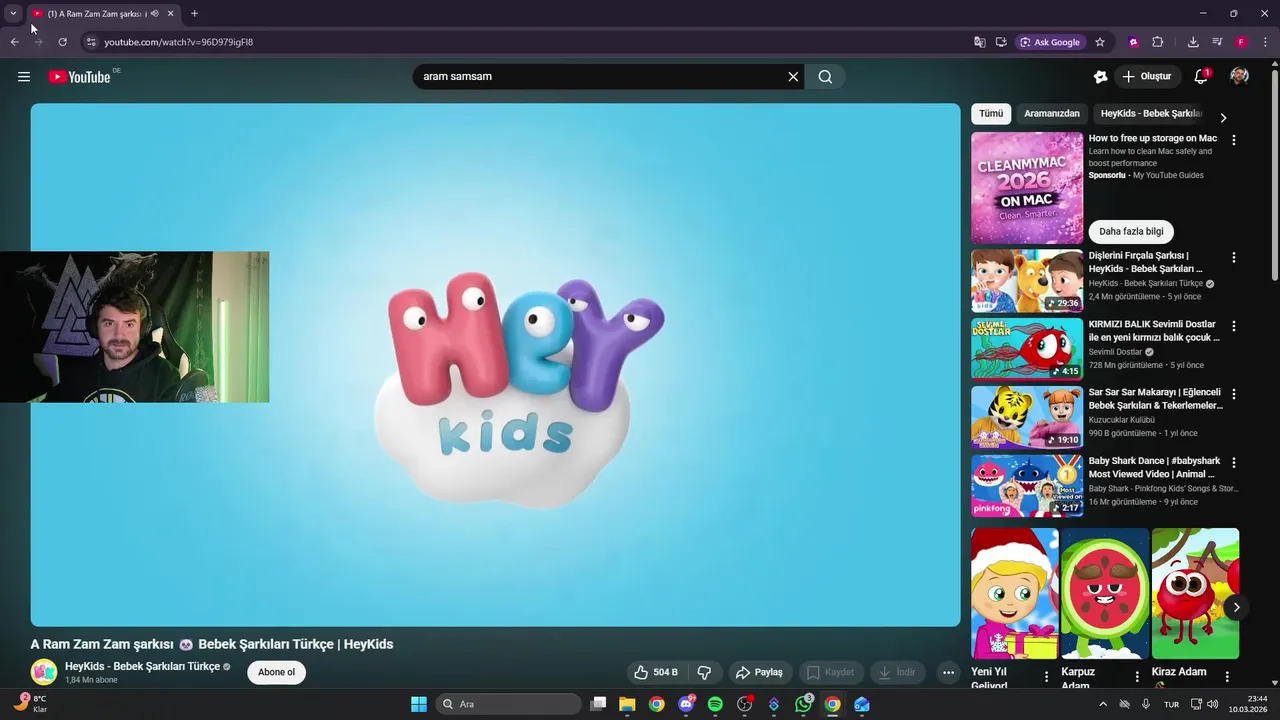This screenshot has width=1280, height=720.
Task: Click the İndir download button
Action: coord(898,672)
